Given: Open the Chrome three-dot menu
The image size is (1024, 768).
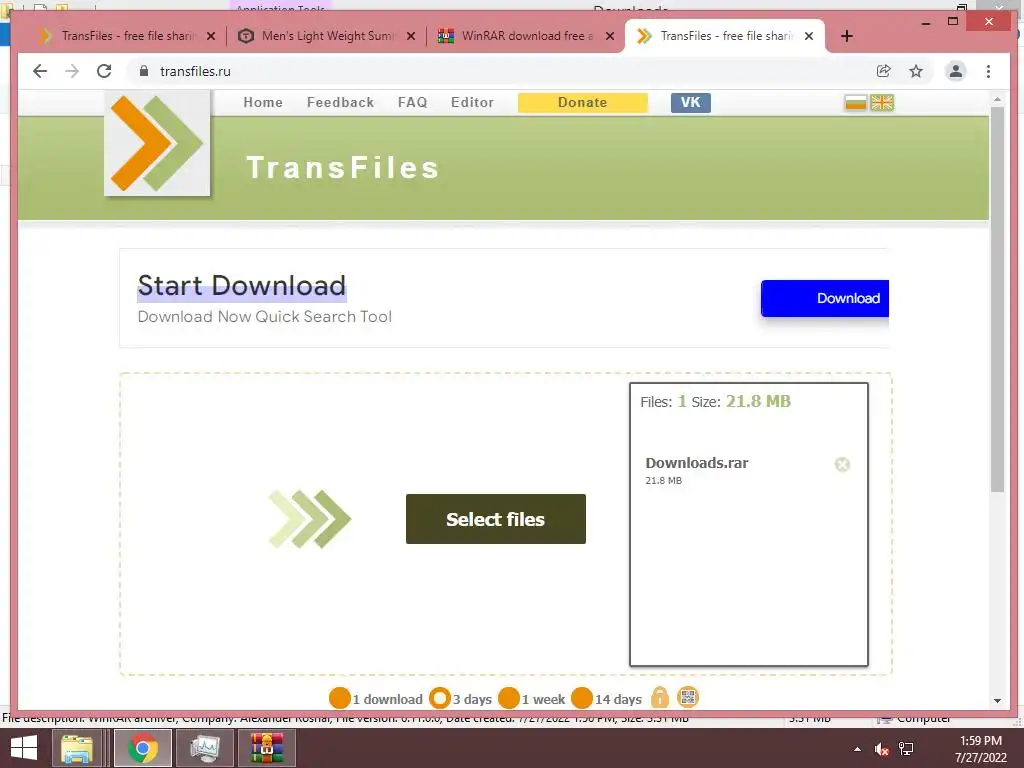Looking at the screenshot, I should pos(988,71).
